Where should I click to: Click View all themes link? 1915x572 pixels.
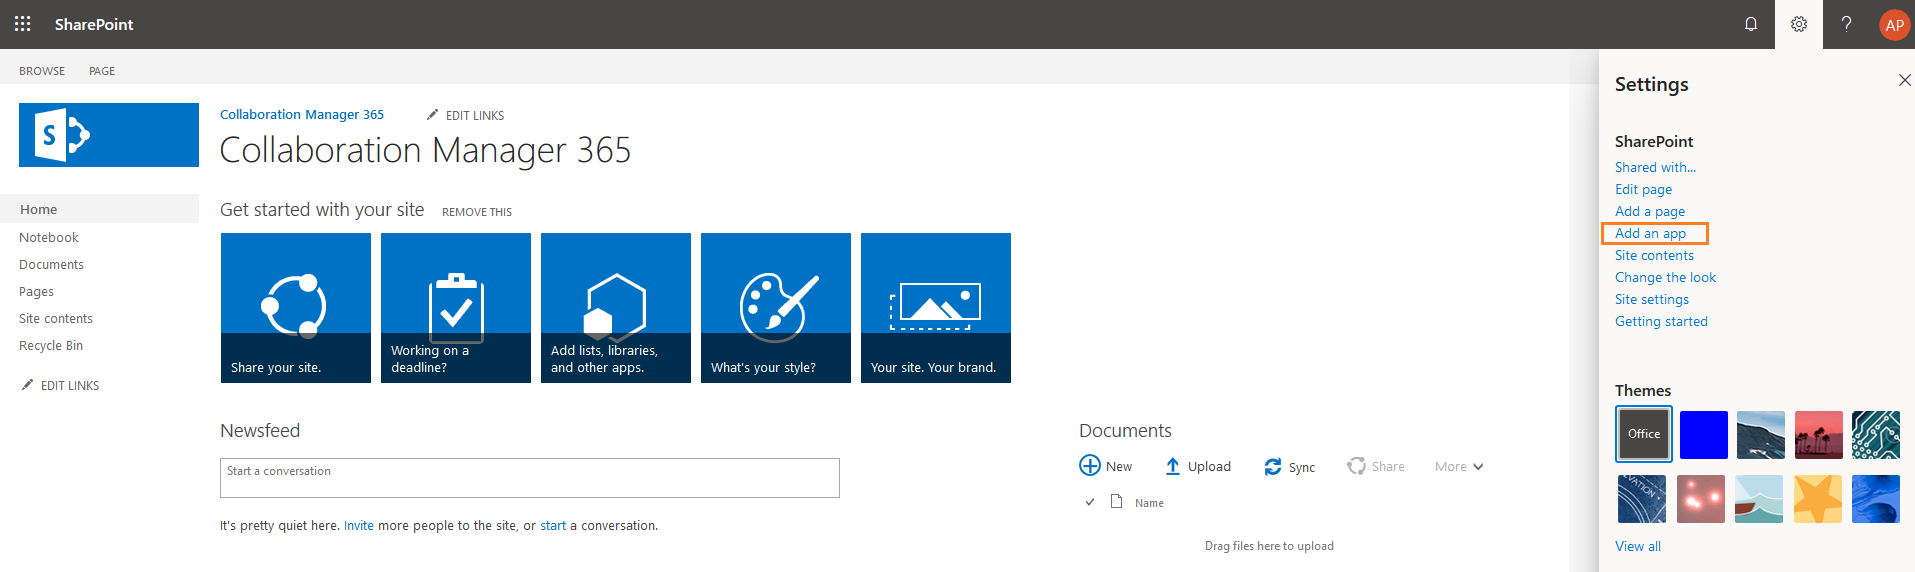pyautogui.click(x=1638, y=546)
